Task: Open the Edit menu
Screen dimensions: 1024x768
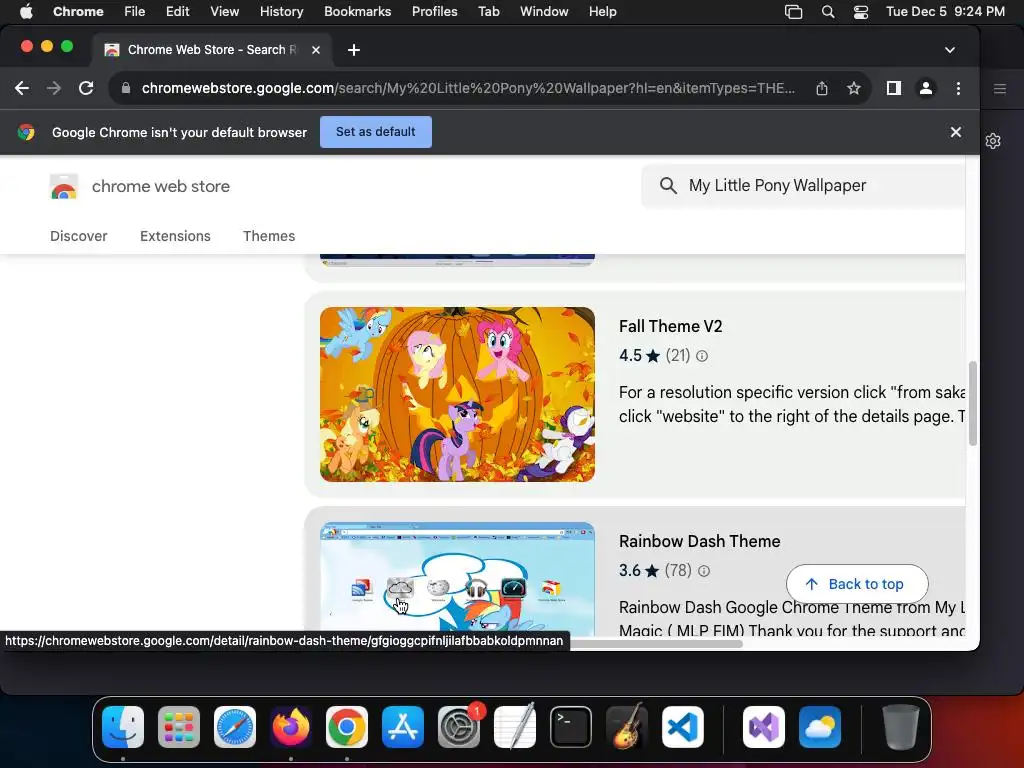Action: (x=178, y=12)
